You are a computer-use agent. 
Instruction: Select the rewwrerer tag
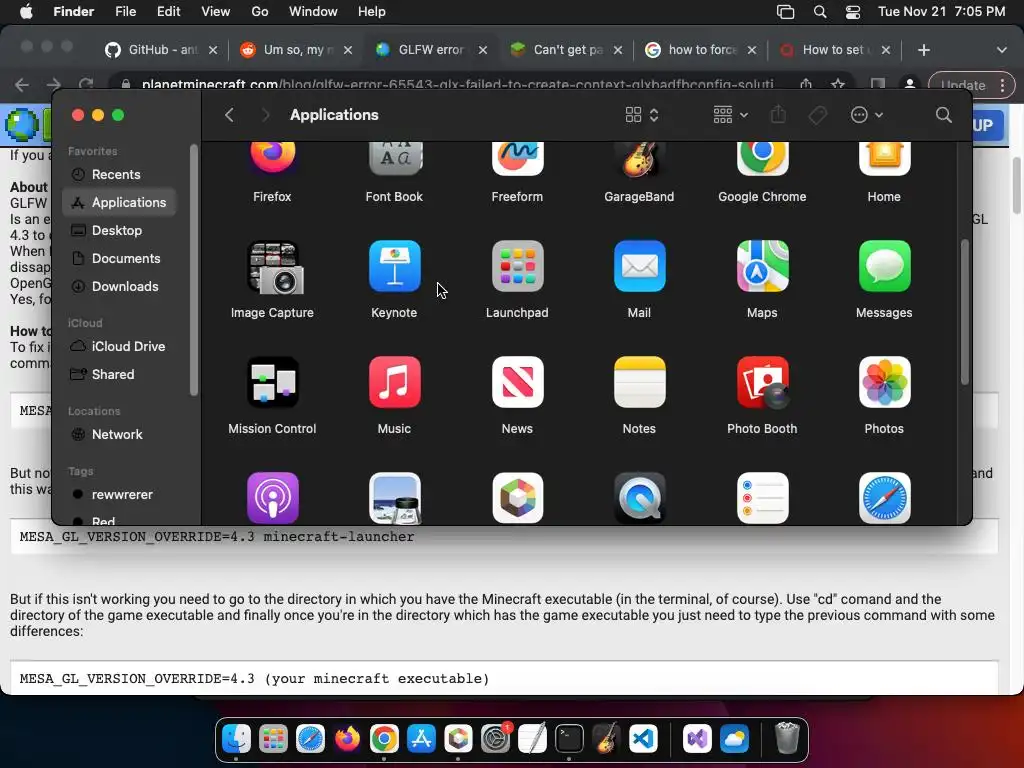pyautogui.click(x=119, y=495)
